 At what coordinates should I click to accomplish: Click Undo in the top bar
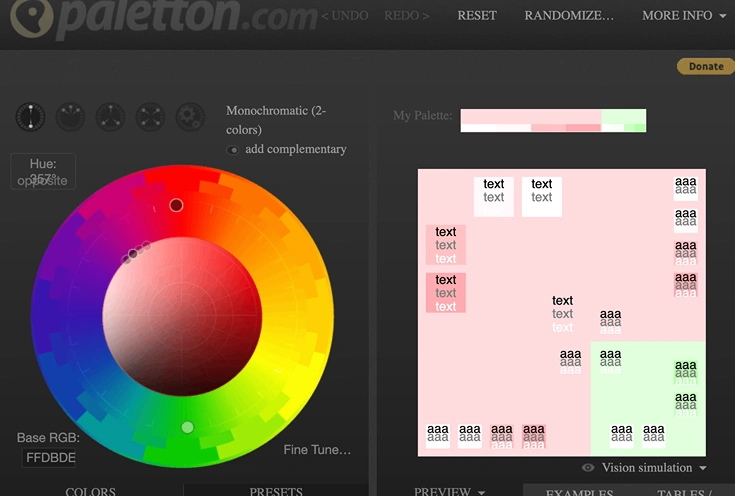click(345, 15)
